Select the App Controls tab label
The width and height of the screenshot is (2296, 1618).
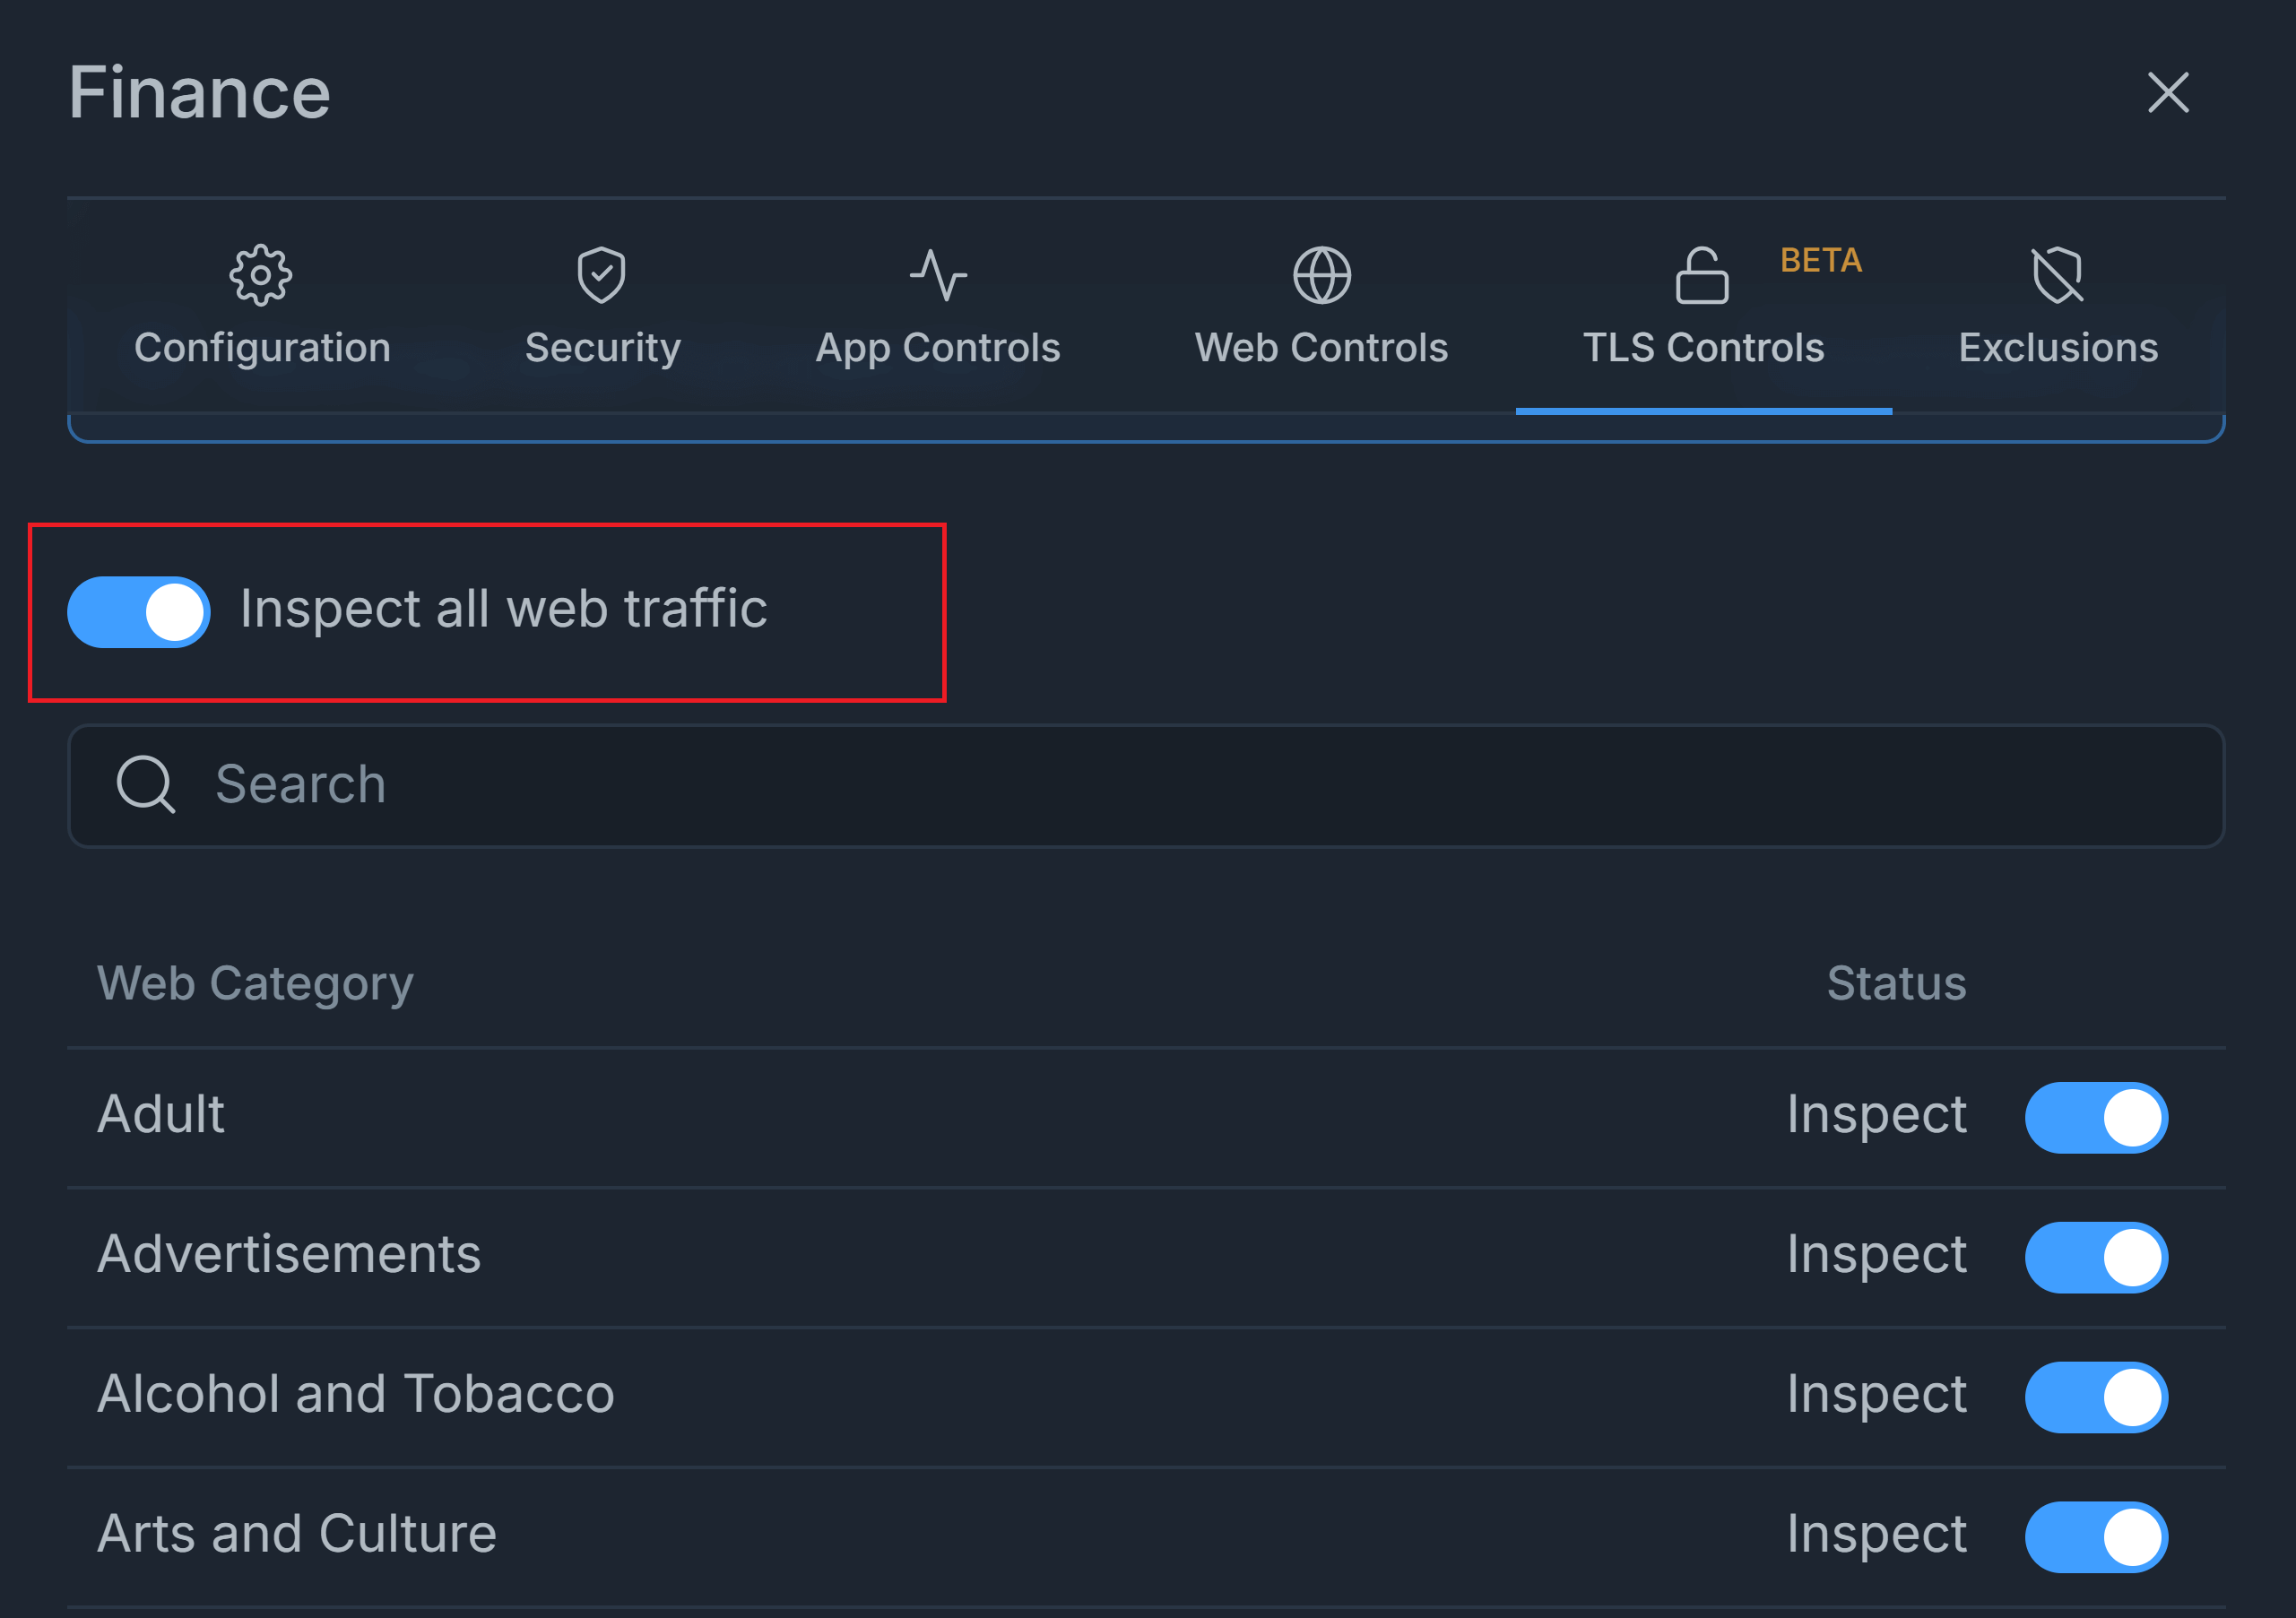[937, 347]
